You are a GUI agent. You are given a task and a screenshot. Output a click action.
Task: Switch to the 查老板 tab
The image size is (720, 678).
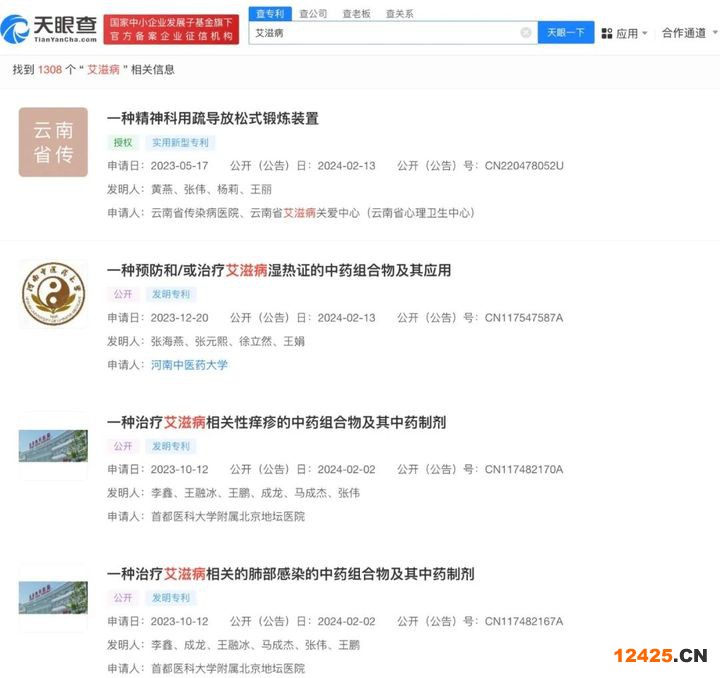356,13
